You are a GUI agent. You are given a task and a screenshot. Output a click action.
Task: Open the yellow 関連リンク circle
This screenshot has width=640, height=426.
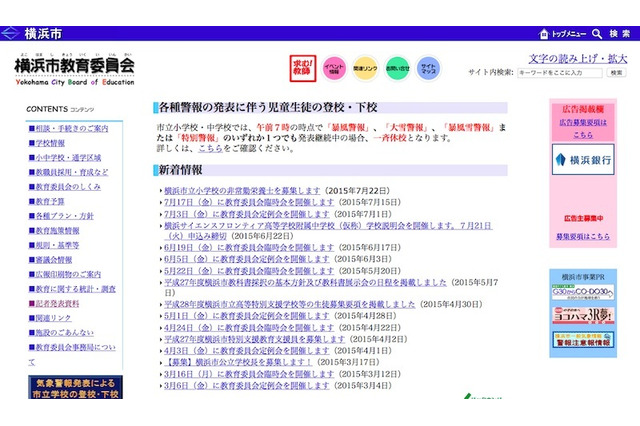[365, 69]
